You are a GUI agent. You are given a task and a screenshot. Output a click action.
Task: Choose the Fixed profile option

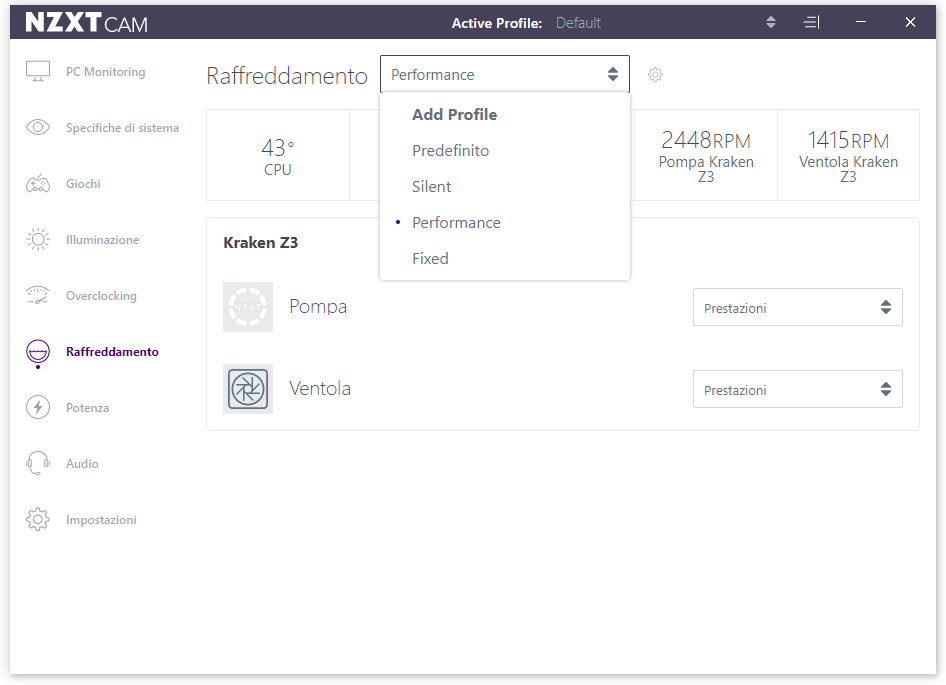(430, 258)
